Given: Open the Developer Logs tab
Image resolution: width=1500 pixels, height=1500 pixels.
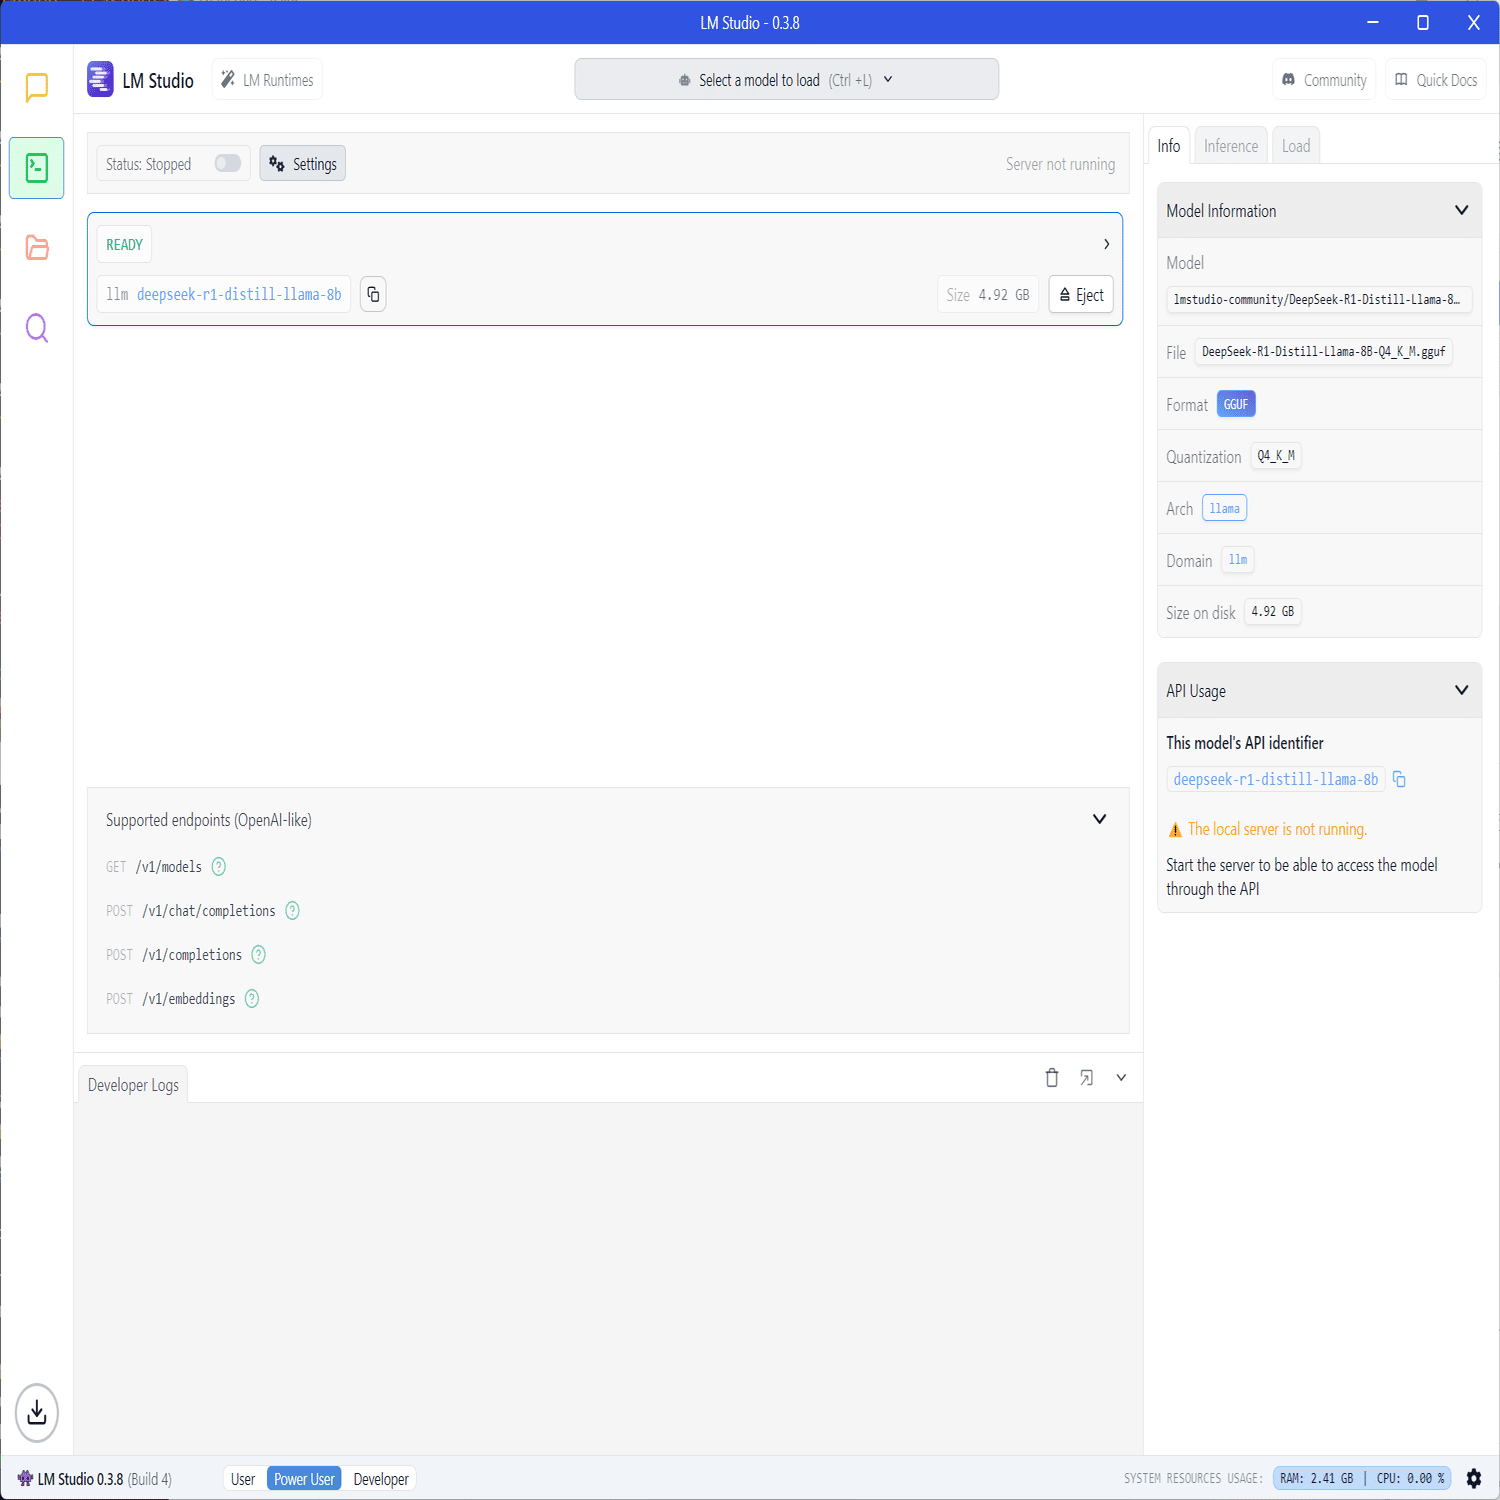Looking at the screenshot, I should 133,1085.
